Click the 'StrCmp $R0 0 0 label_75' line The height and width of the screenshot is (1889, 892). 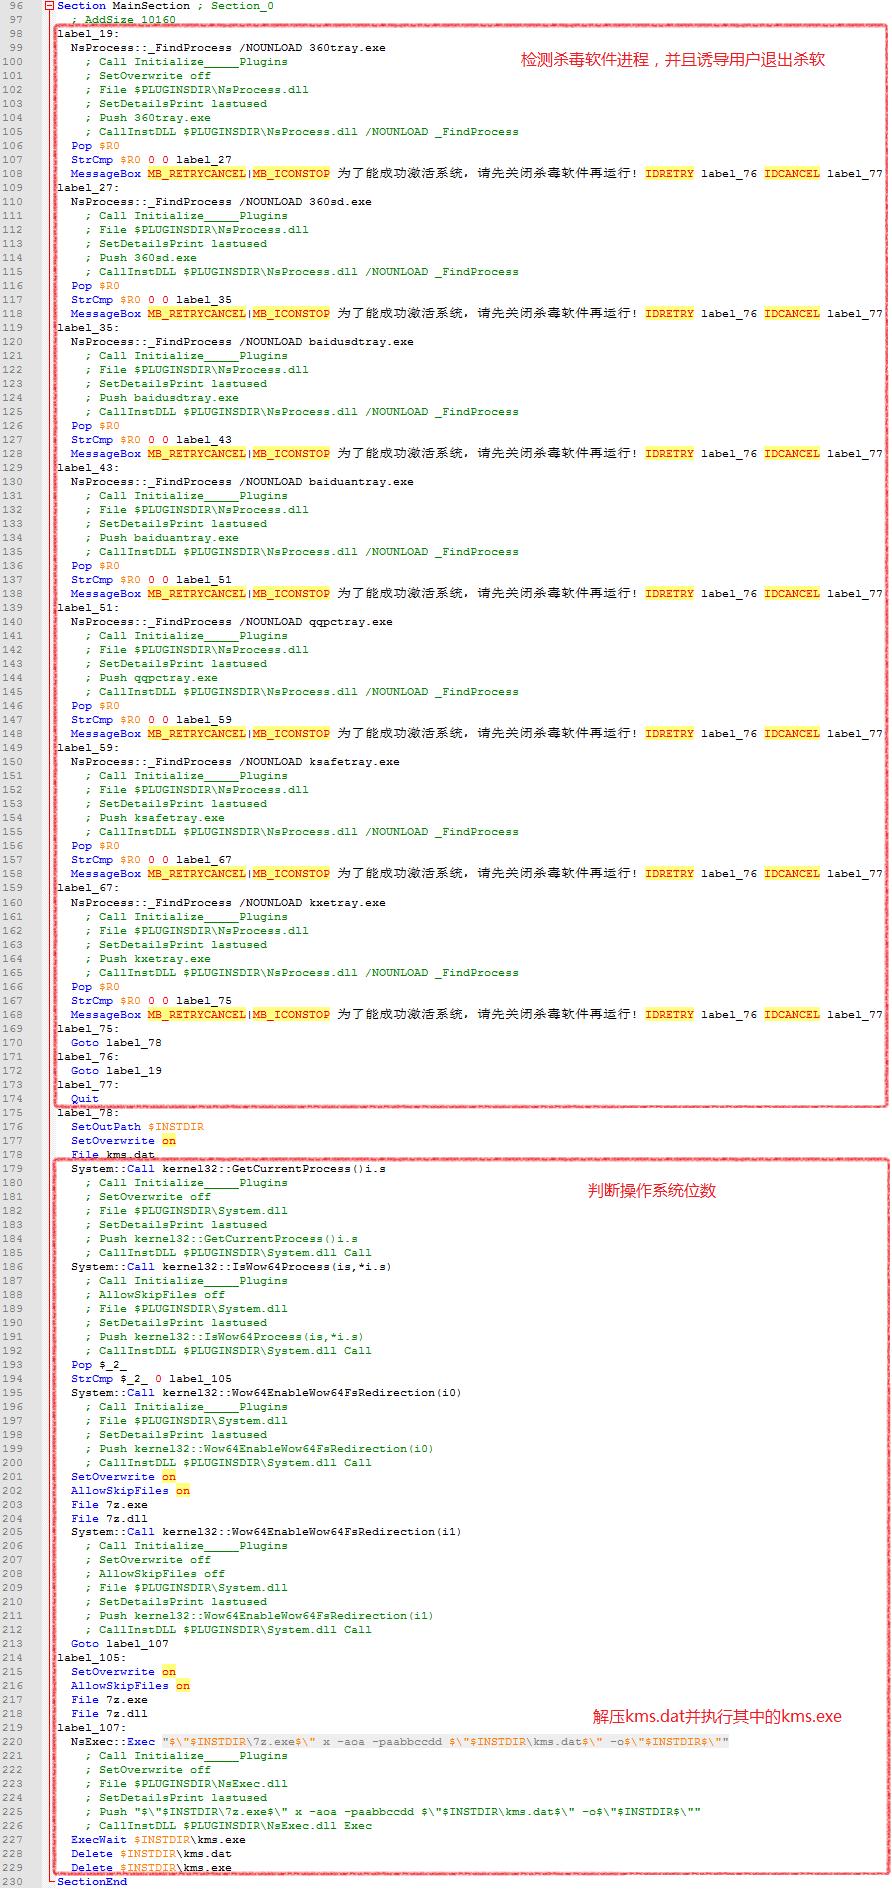151,1001
